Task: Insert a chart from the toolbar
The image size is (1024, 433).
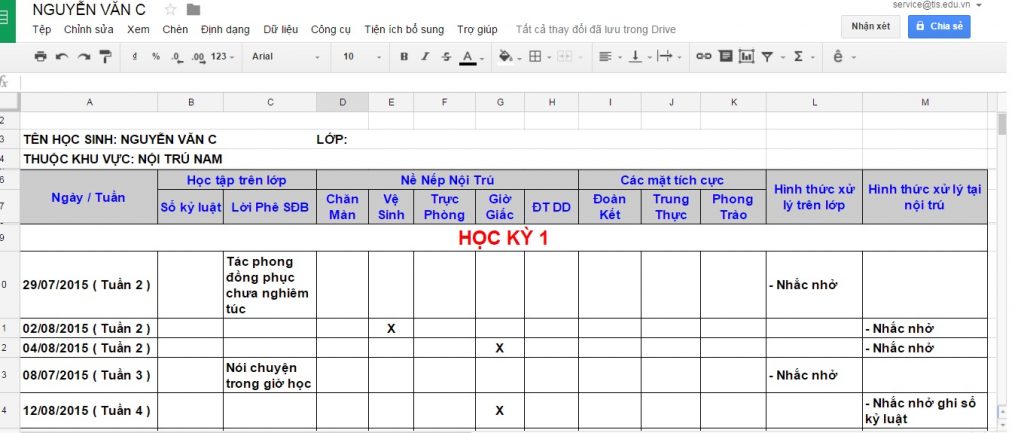Action: 746,57
